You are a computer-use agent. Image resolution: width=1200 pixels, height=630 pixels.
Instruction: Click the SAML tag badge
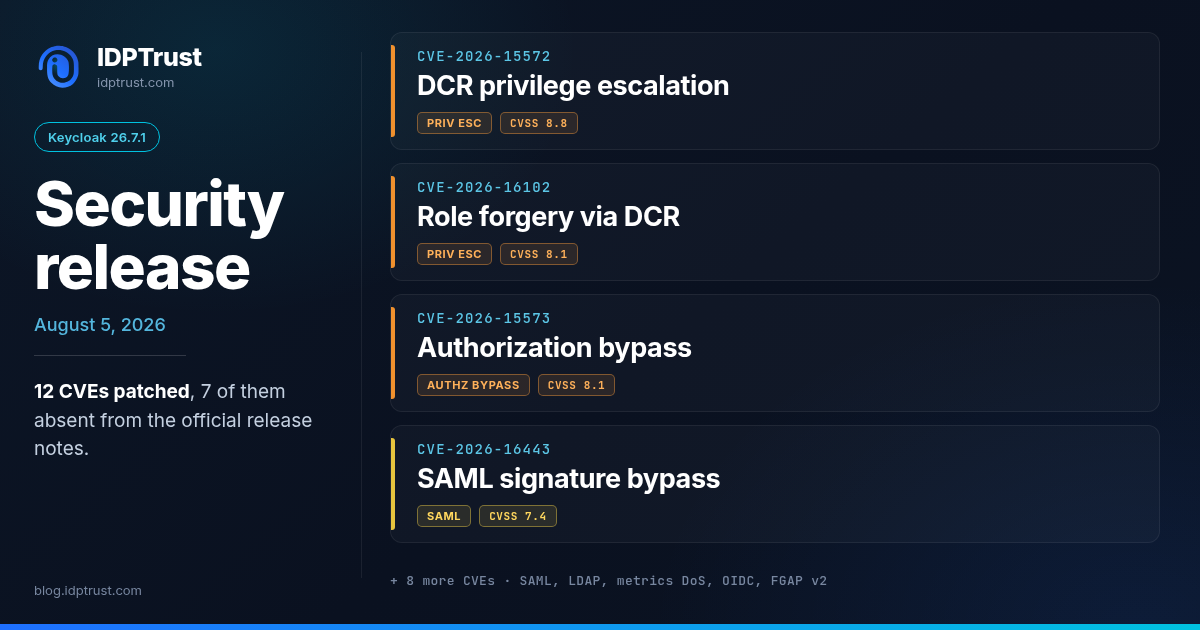[x=444, y=516]
